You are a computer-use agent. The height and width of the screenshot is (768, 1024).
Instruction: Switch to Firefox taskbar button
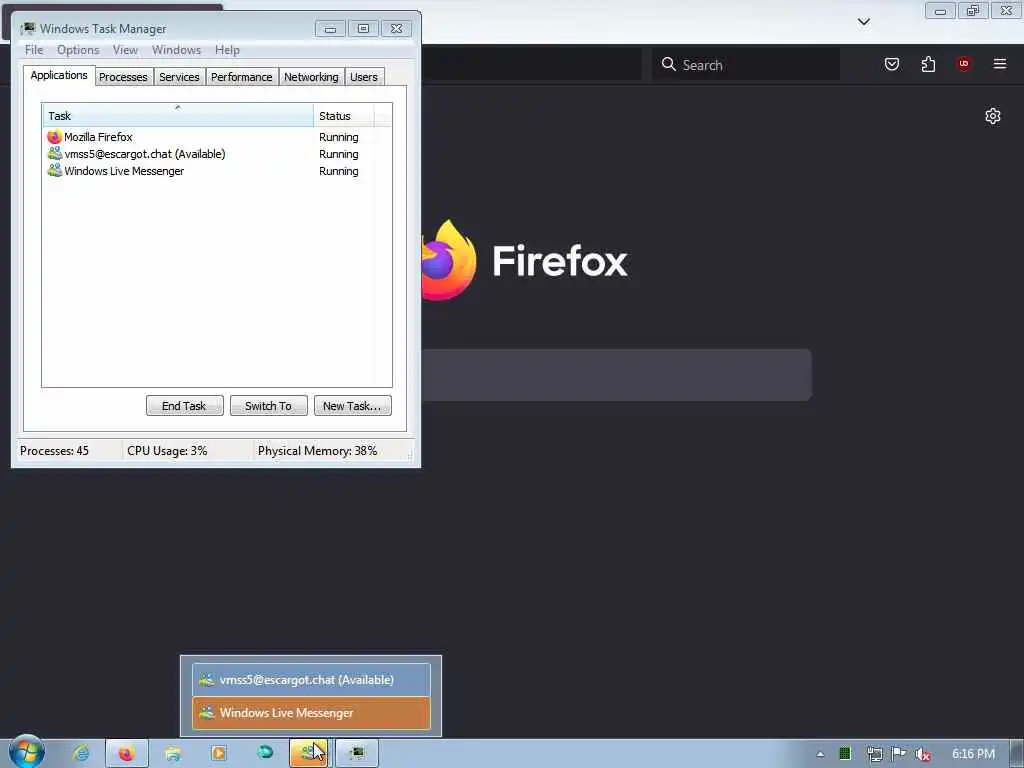tap(127, 754)
